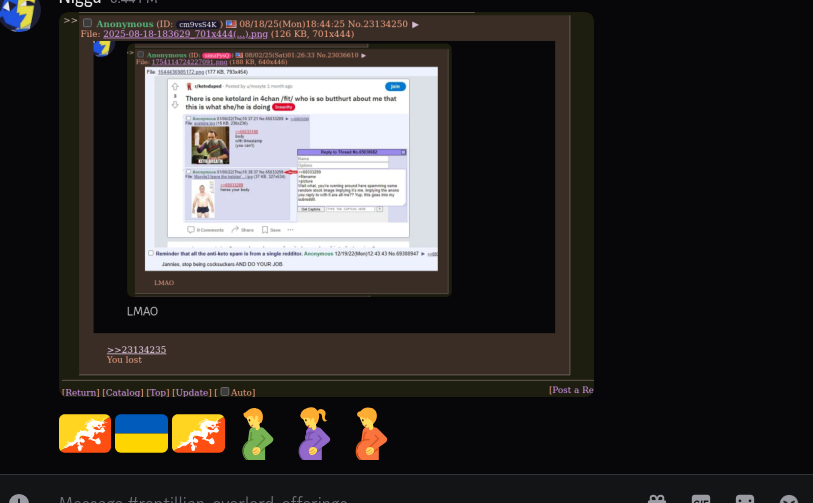Click the orange-shirt pregnant person emoji
The width and height of the screenshot is (813, 503).
[x=371, y=434]
